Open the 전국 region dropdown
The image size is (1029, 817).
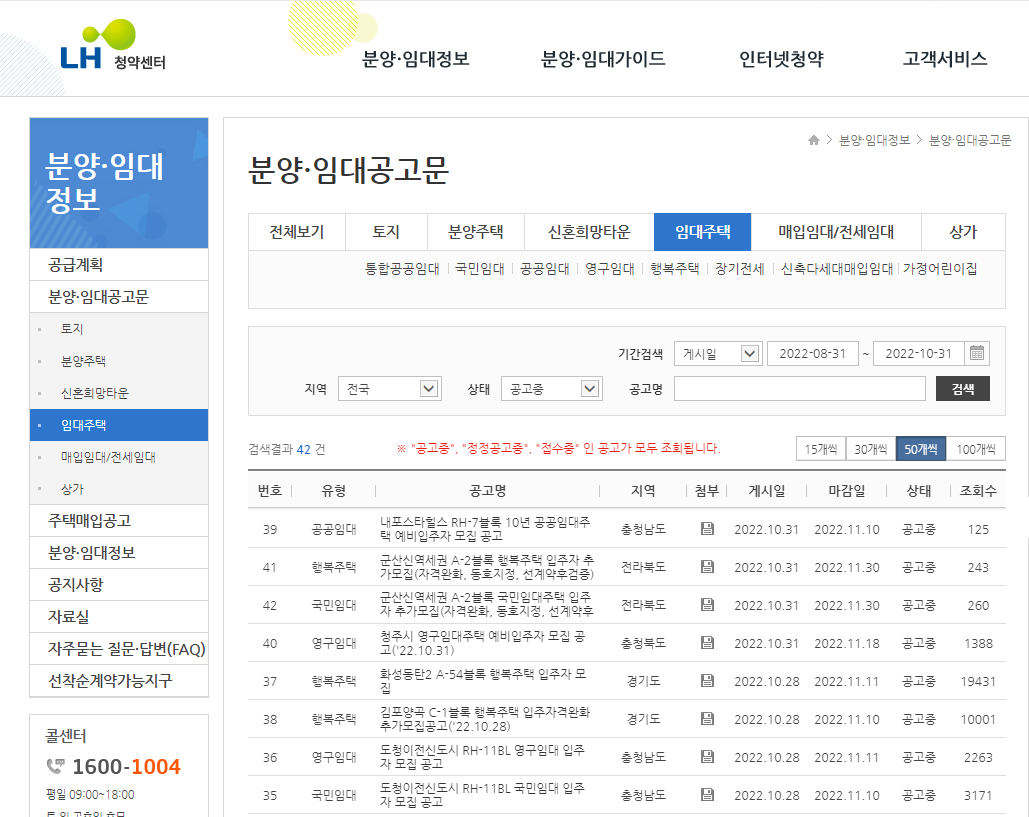[389, 388]
